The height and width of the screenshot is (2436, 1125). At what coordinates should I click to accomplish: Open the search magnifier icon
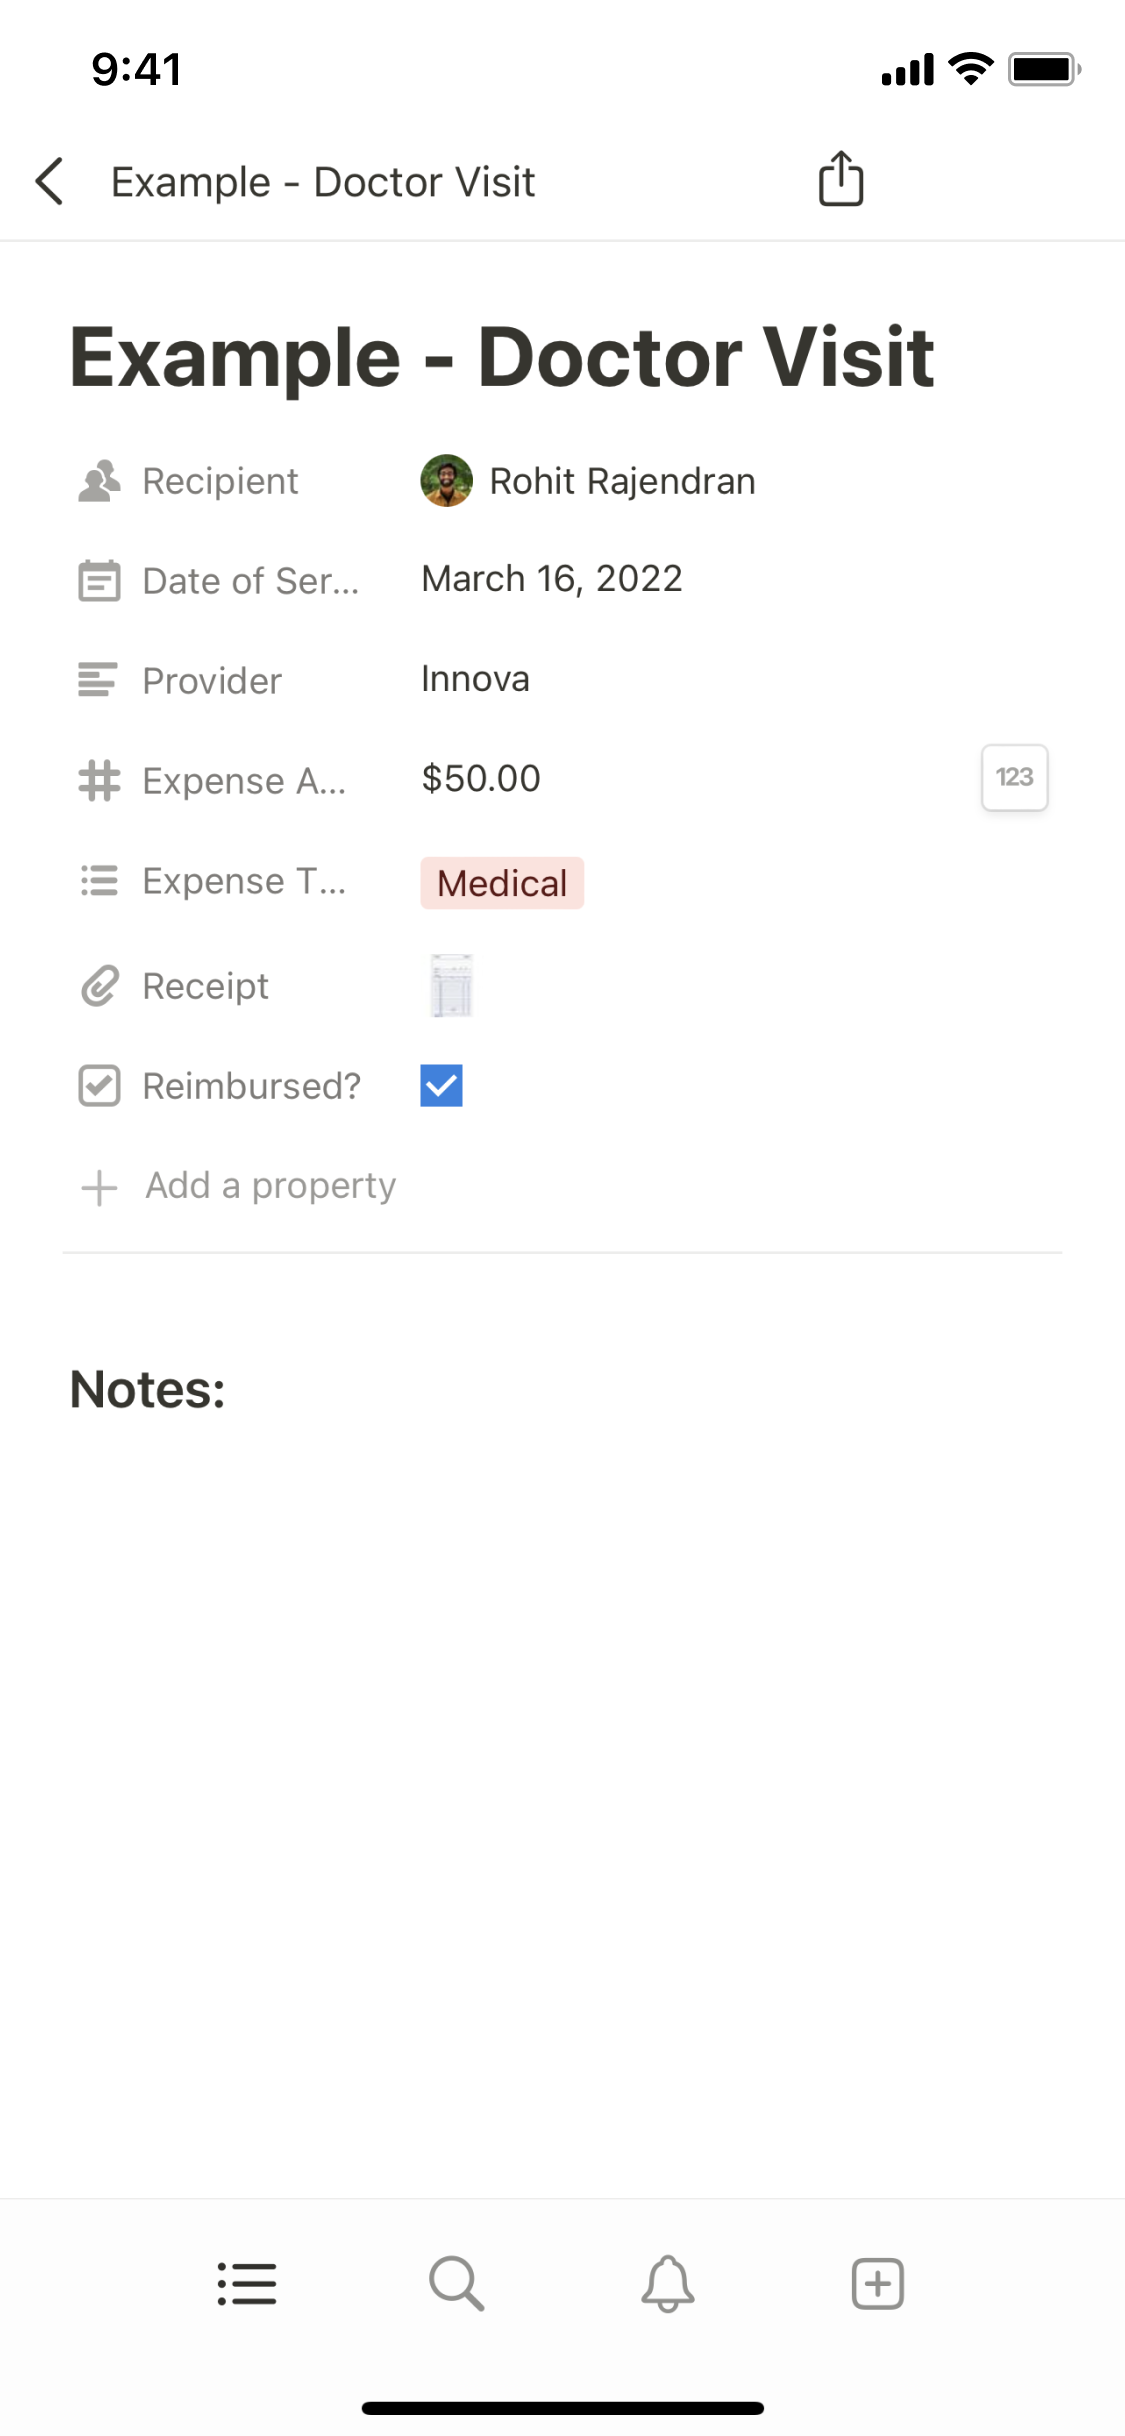point(457,2284)
